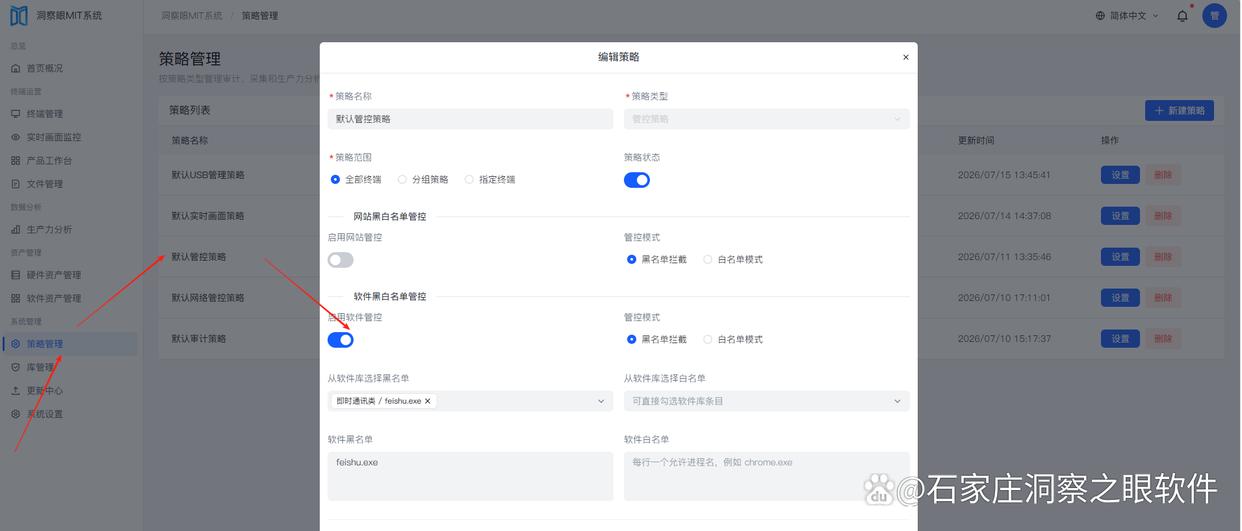This screenshot has height=531, width=1242.
Task: Click the globe language icon
Action: pos(1100,16)
